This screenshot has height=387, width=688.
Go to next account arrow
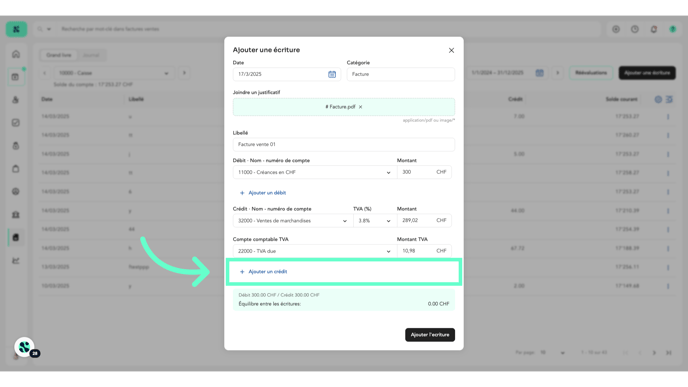(184, 73)
